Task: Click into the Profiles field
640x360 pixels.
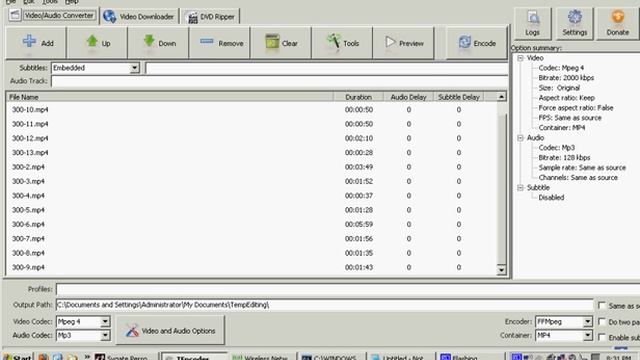Action: click(x=348, y=289)
